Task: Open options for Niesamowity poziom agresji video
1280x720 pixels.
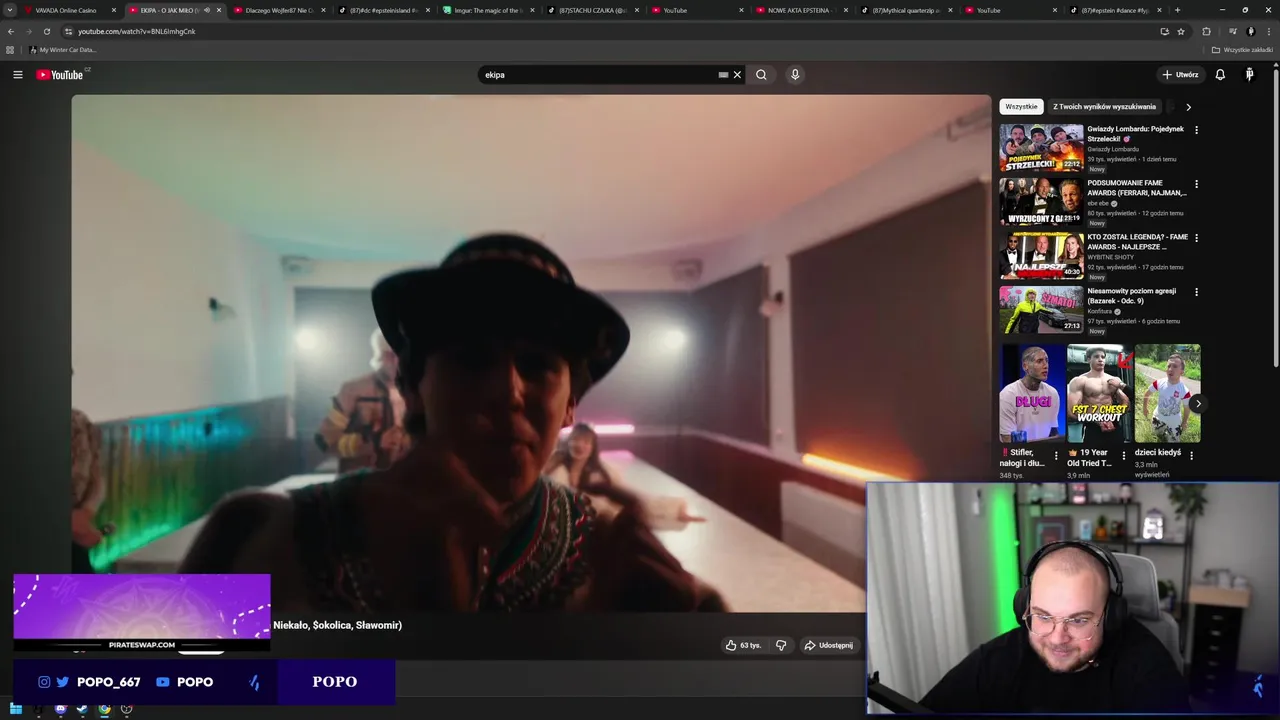Action: [1196, 292]
